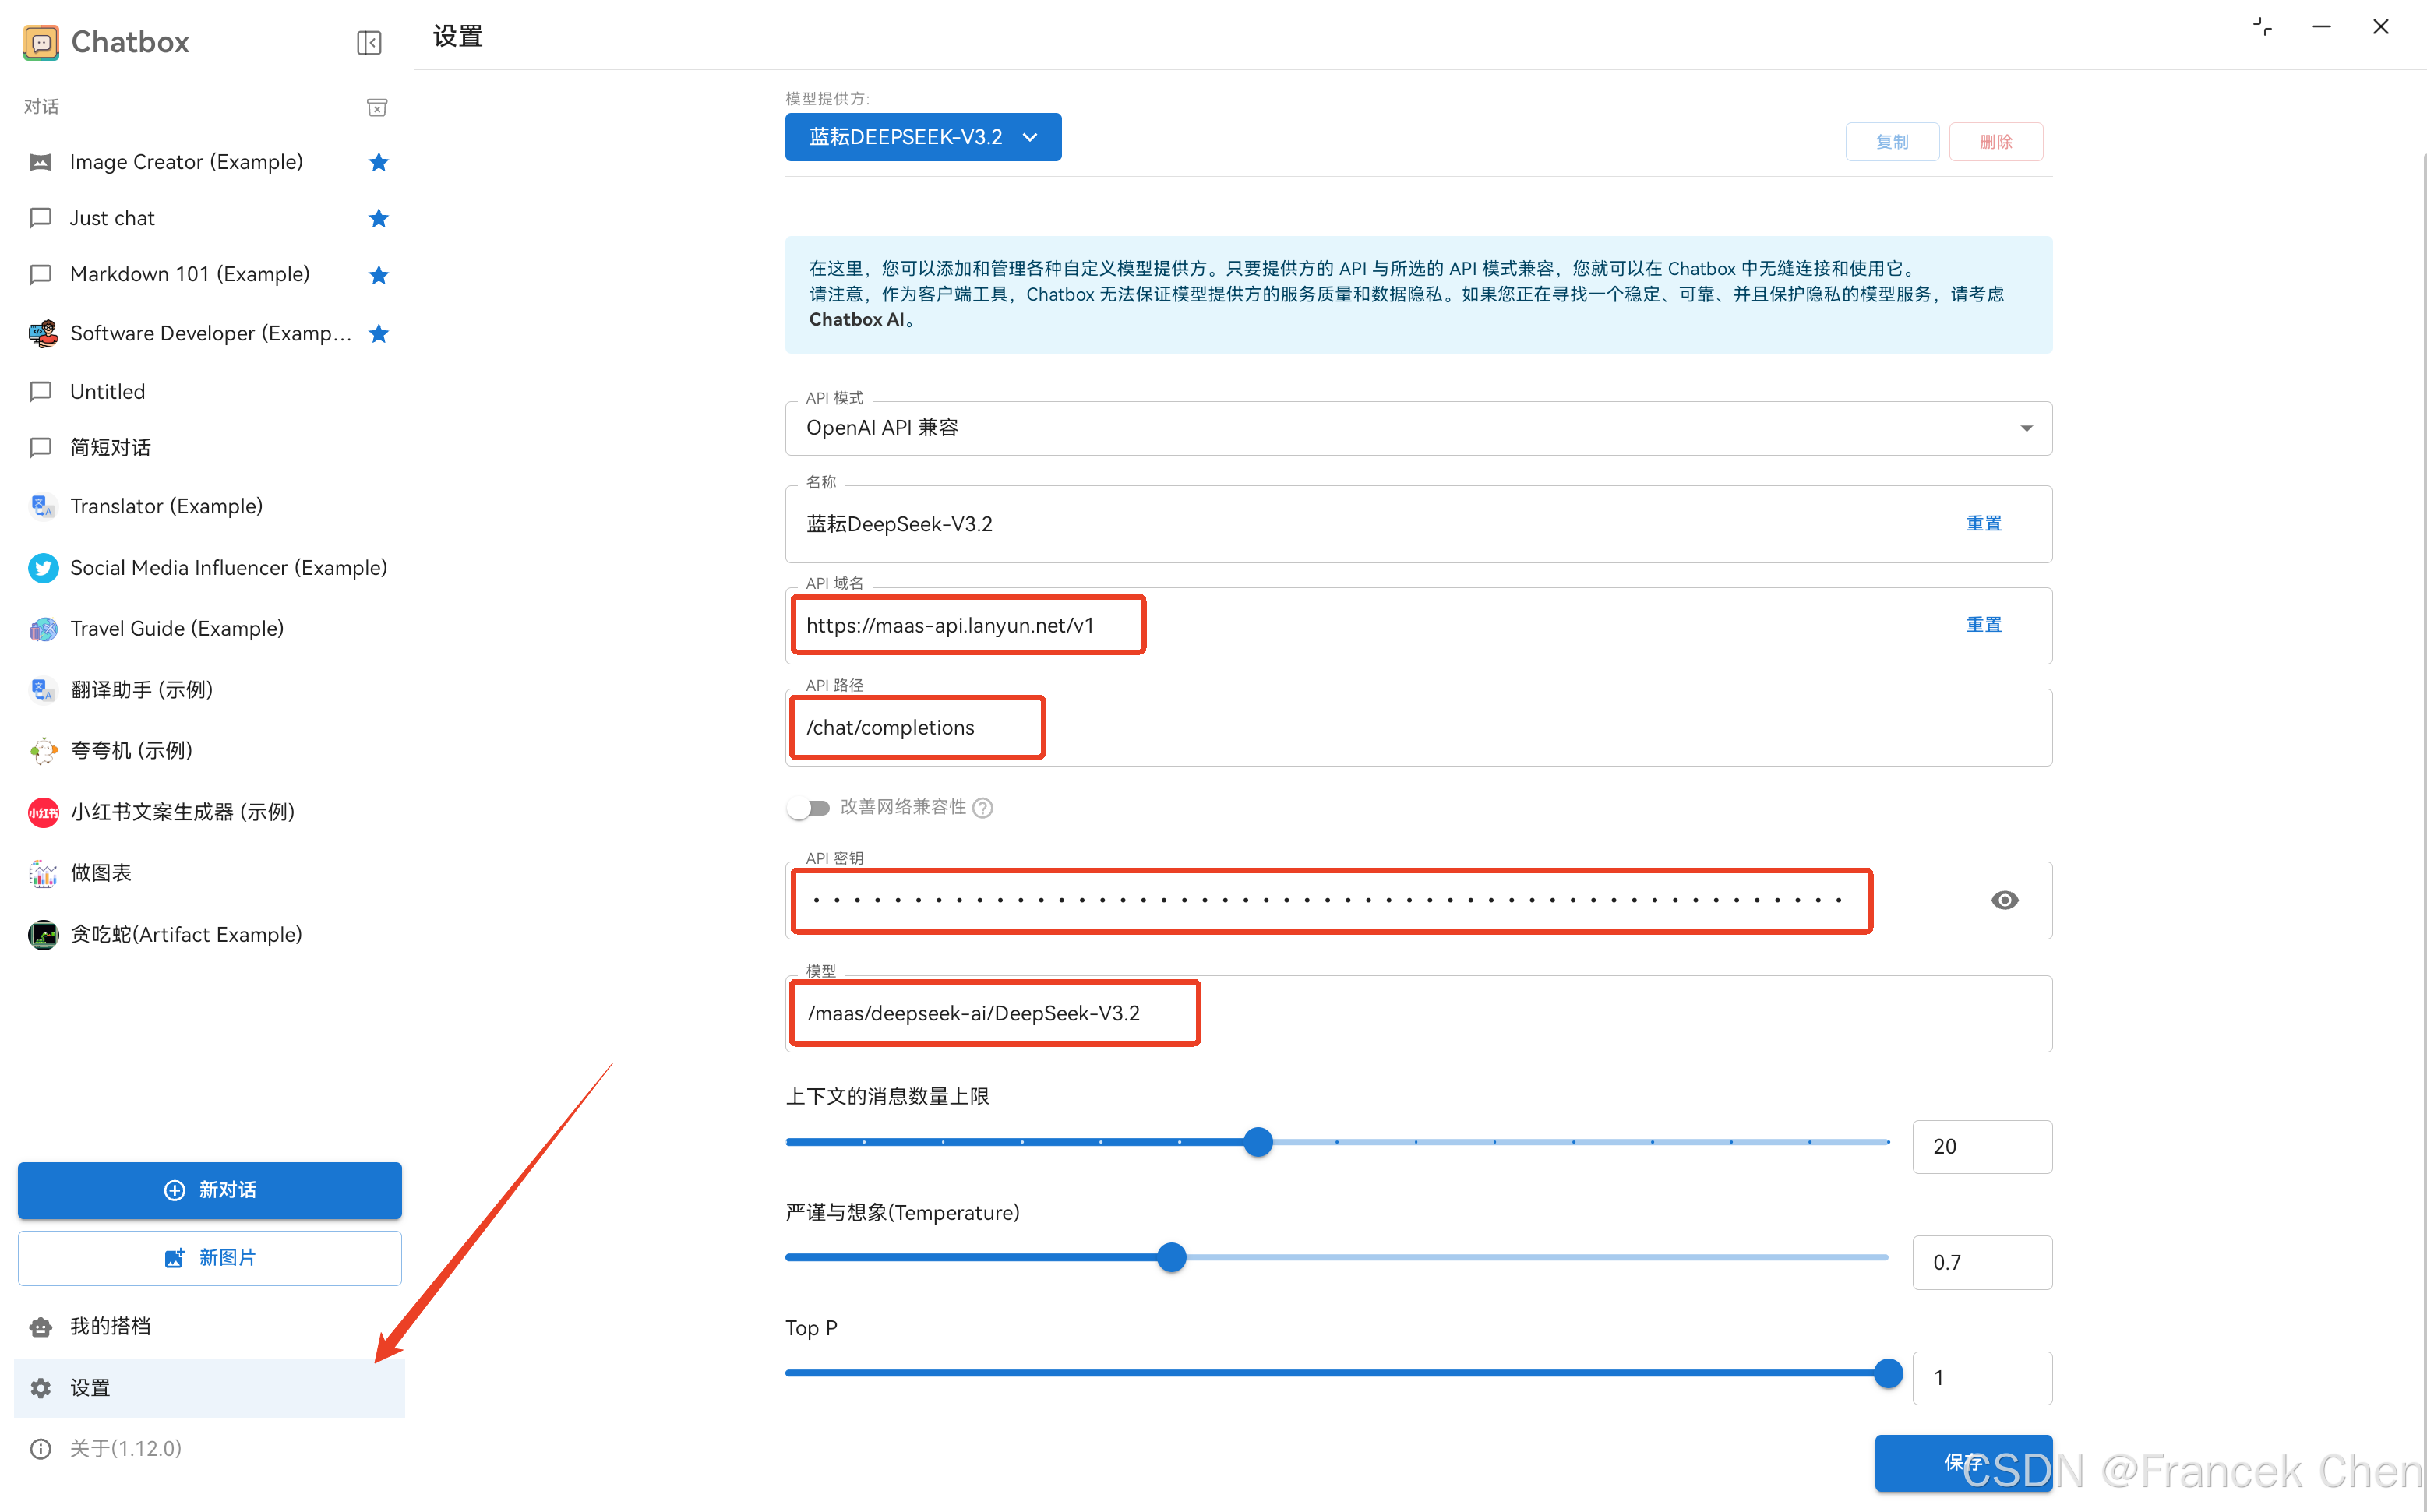The height and width of the screenshot is (1512, 2427).
Task: Click the window compact-mode icon at top right
Action: tap(2262, 28)
